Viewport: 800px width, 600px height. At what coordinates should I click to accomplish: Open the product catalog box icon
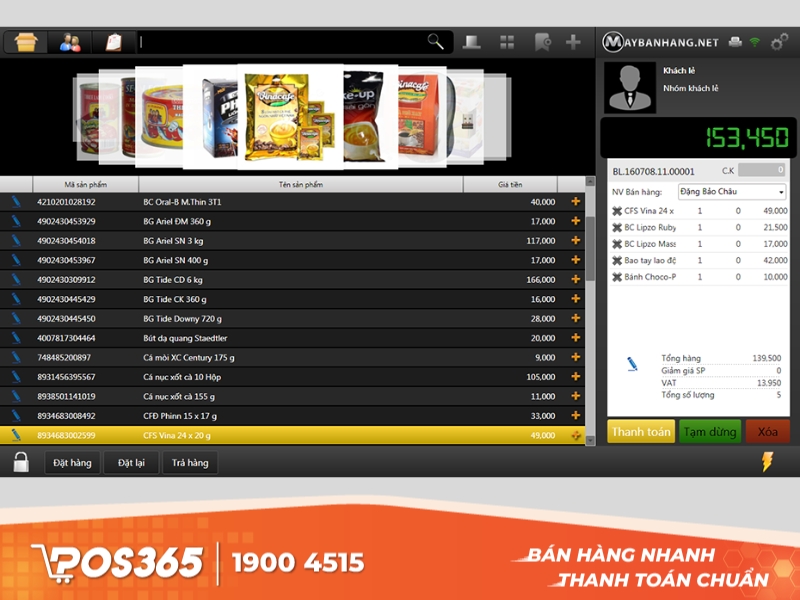point(27,42)
